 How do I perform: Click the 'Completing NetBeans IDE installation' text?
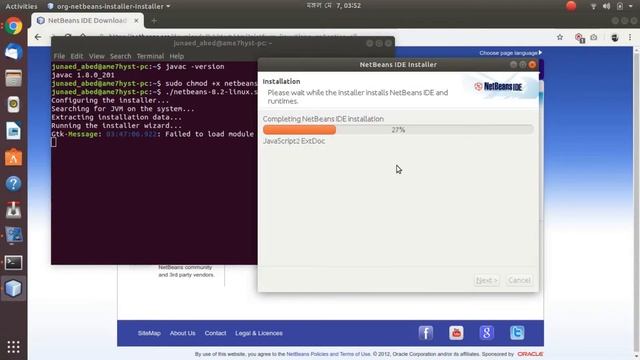[x=323, y=119]
